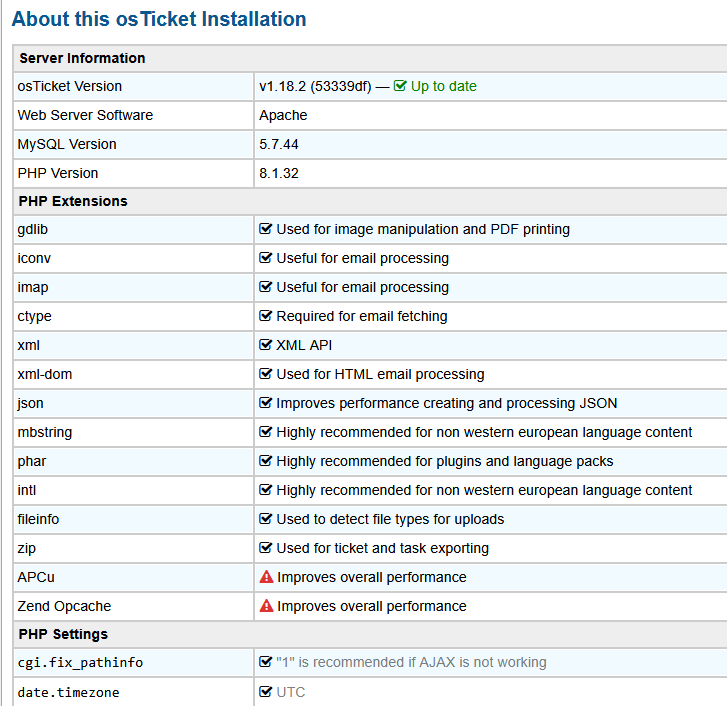Select the mbstring extension name
The height and width of the screenshot is (706, 727).
(x=45, y=432)
